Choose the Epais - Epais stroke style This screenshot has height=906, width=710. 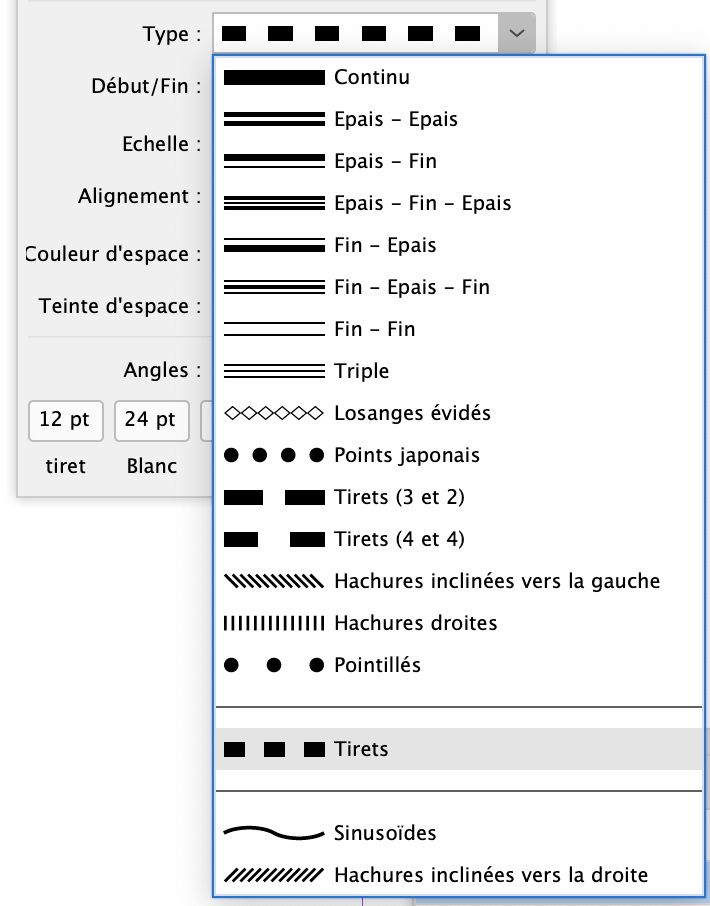click(395, 119)
